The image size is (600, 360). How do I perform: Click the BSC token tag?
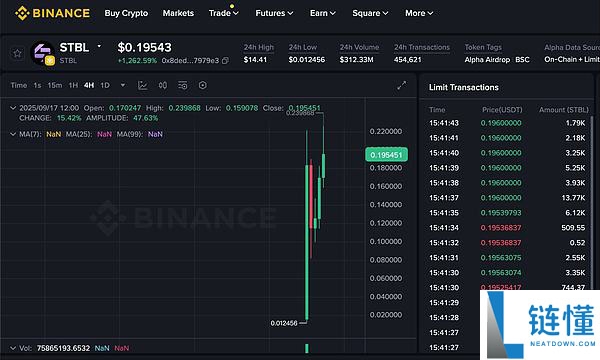(x=522, y=60)
